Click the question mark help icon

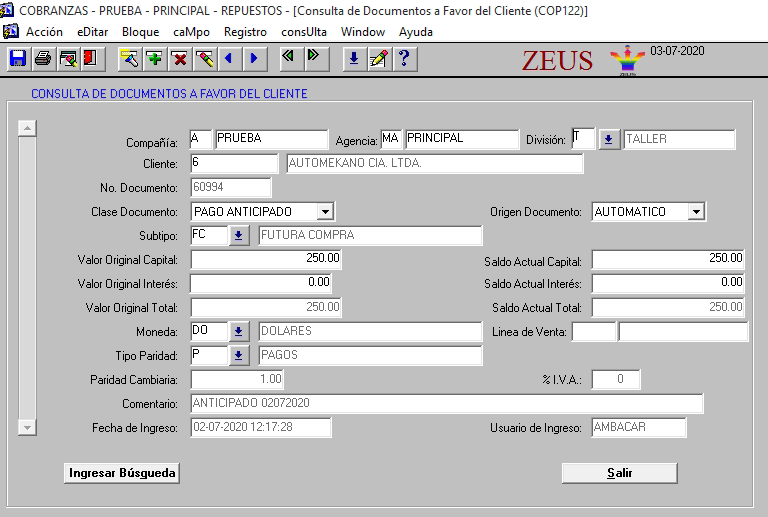click(x=403, y=59)
